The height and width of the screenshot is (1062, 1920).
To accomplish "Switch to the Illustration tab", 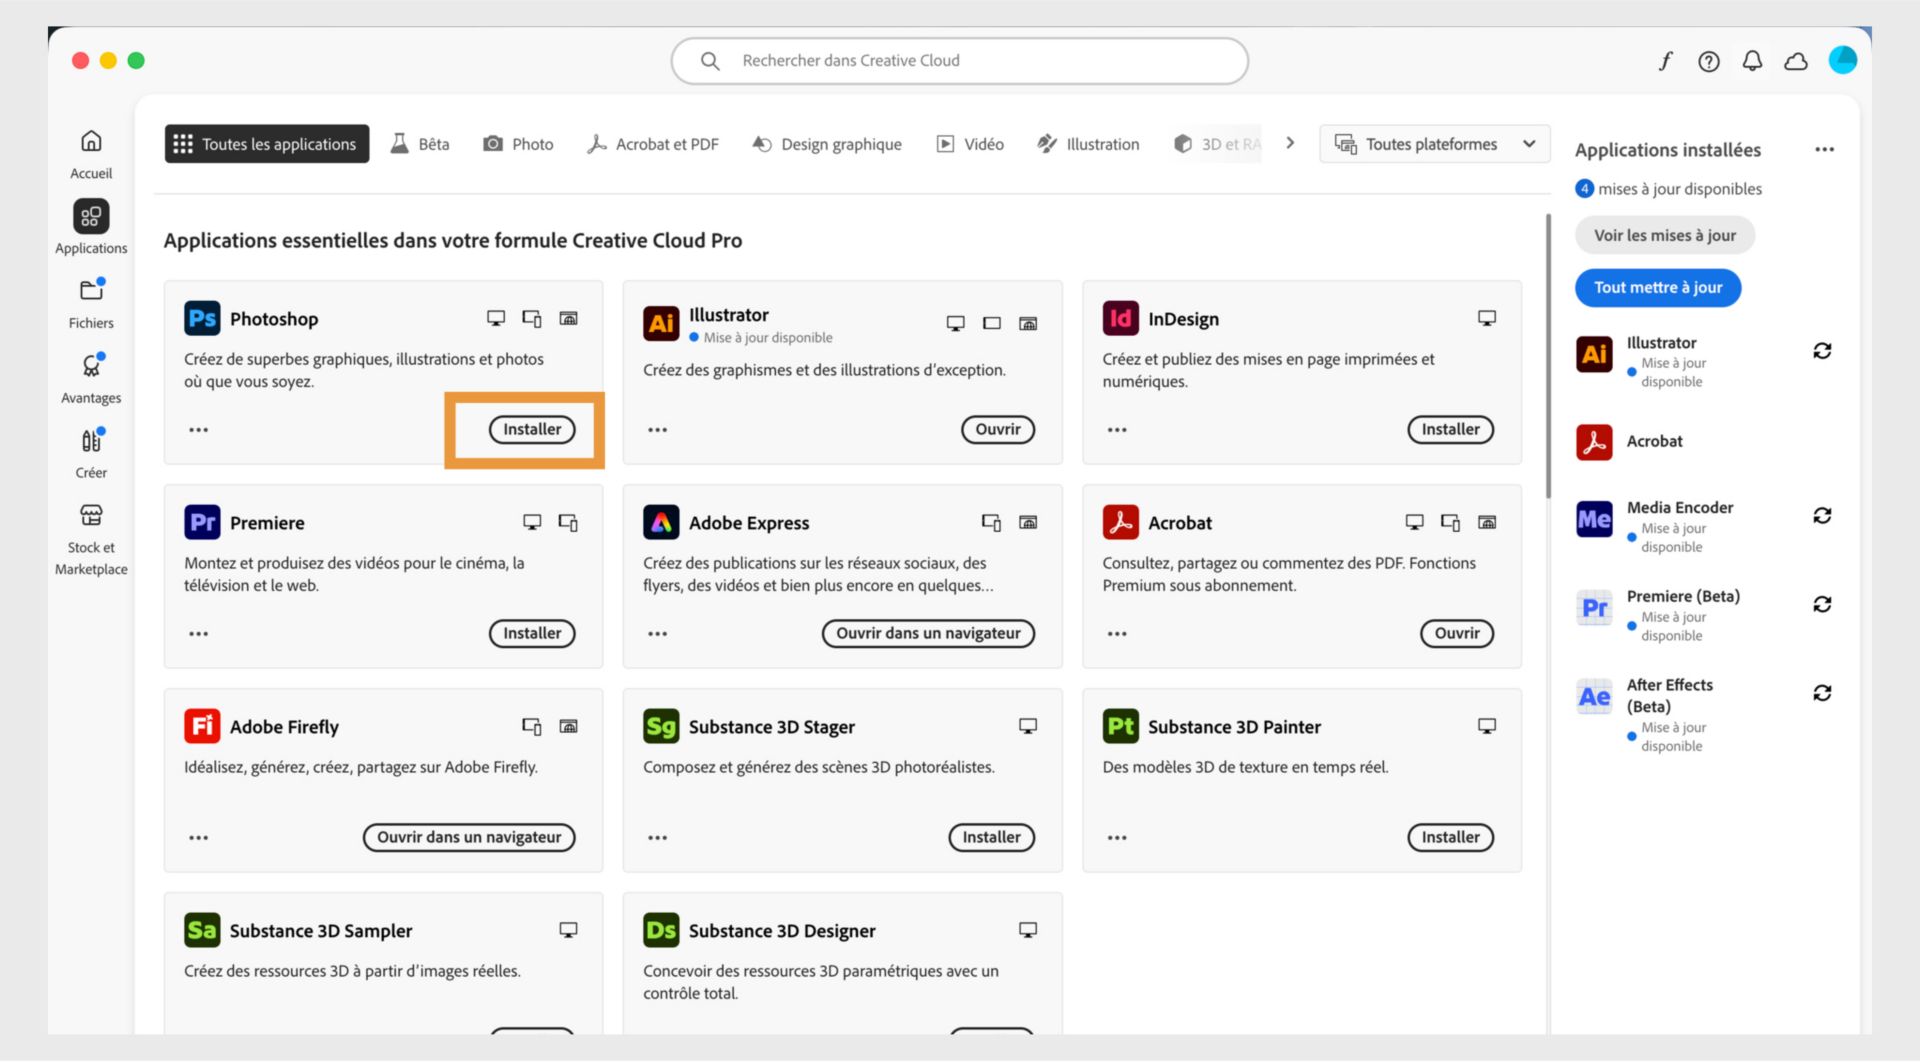I will (x=1088, y=144).
